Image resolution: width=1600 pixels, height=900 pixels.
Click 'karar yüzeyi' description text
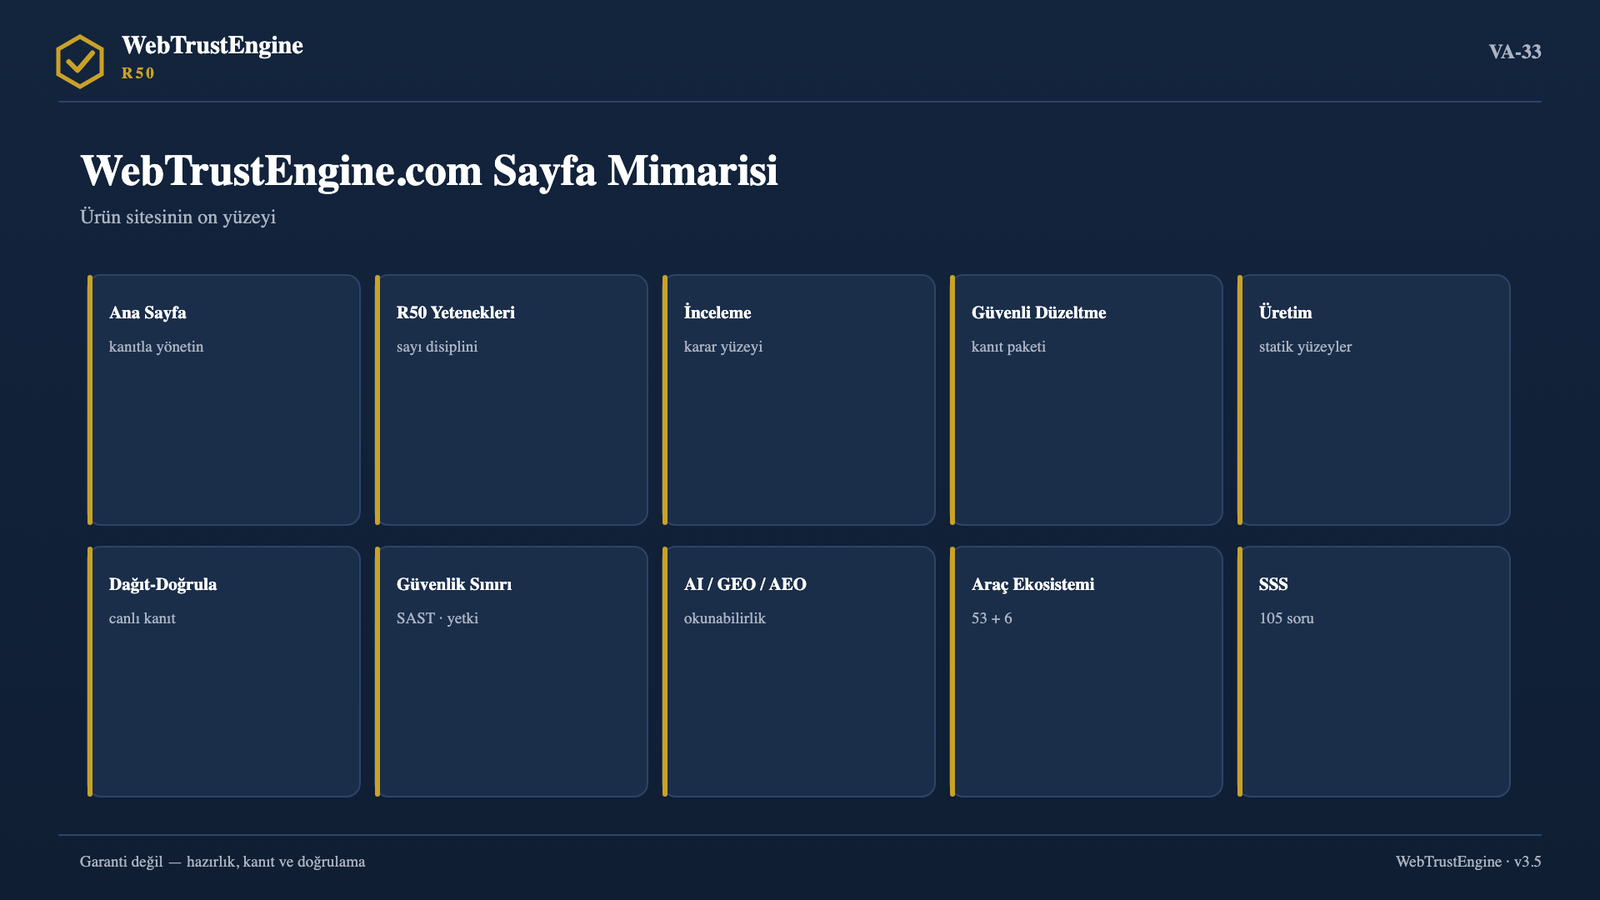723,347
